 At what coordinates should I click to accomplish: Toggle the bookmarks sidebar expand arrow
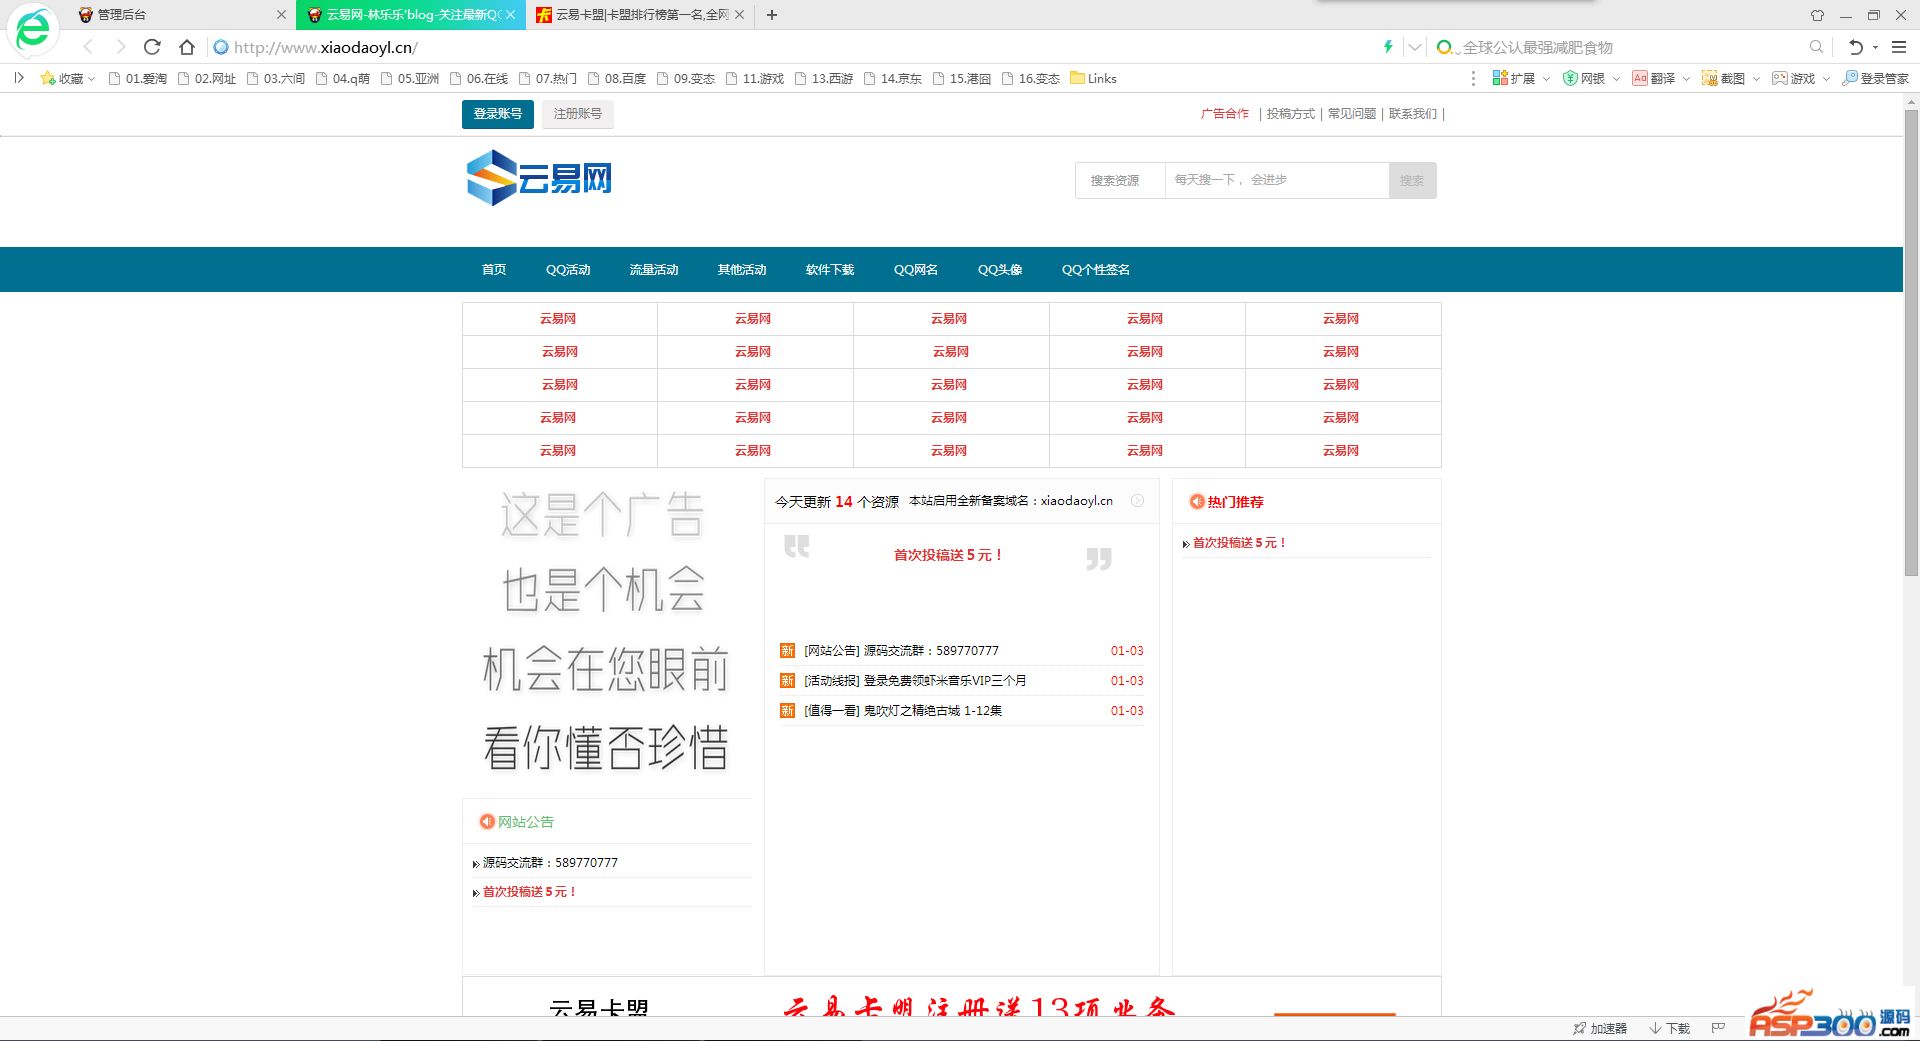18,78
